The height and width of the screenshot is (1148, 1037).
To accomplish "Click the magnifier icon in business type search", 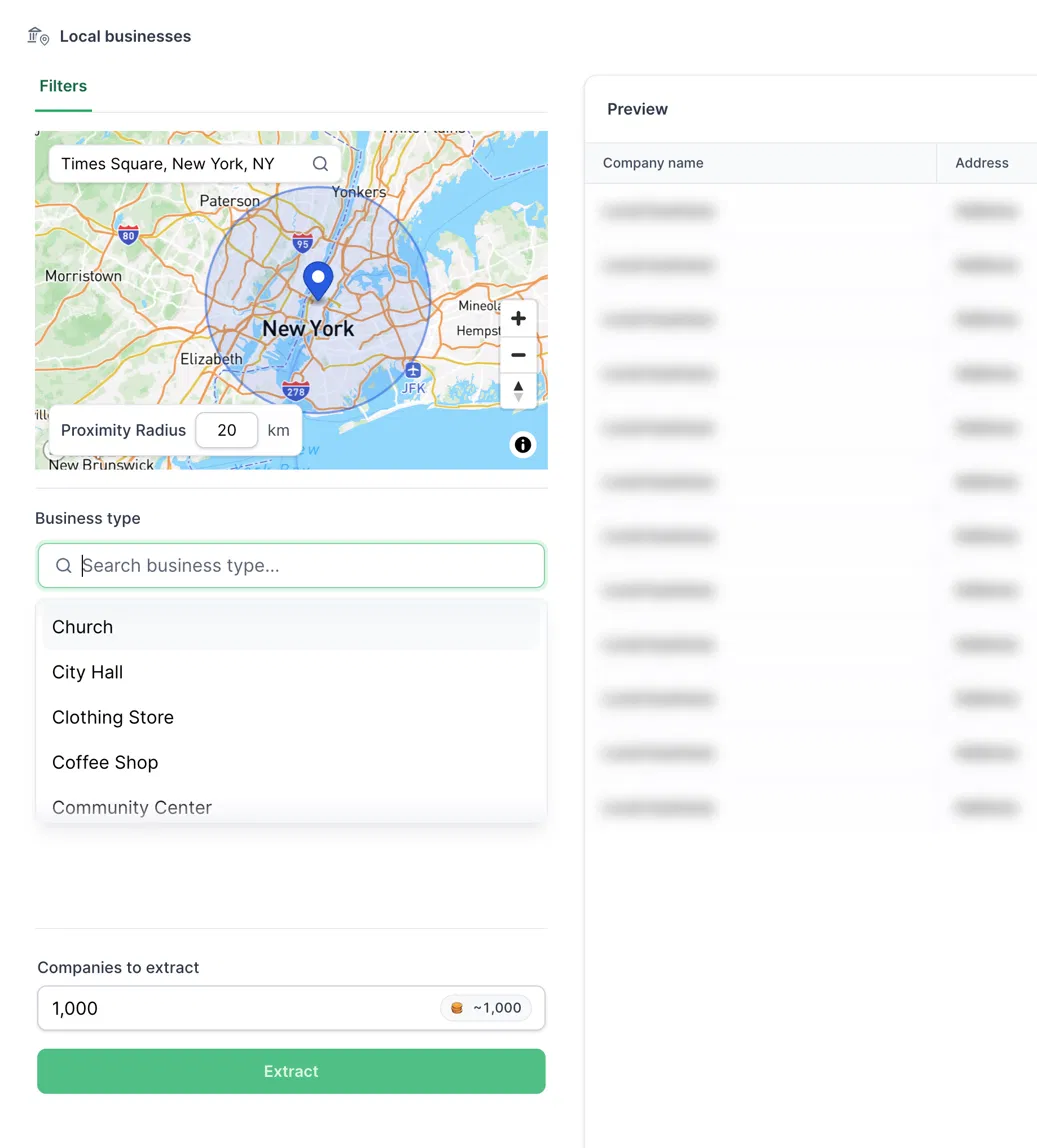I will pyautogui.click(x=64, y=565).
